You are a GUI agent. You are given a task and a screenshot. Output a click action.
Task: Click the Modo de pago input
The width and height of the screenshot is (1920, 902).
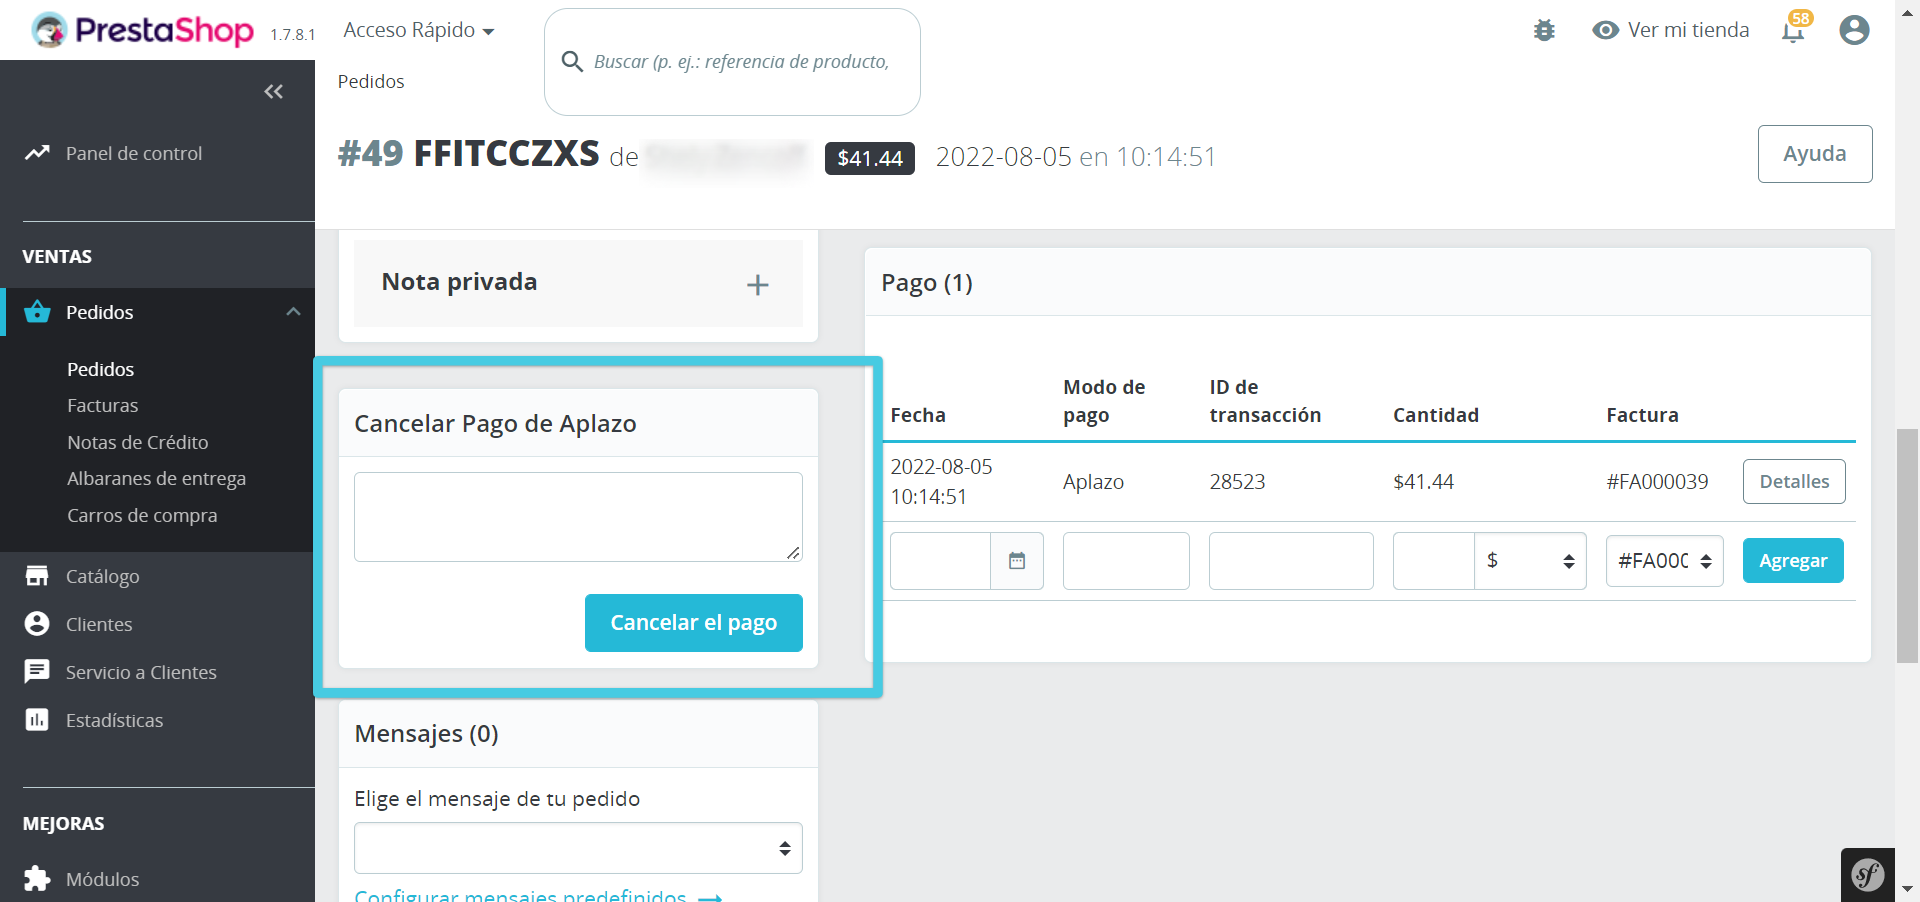click(x=1126, y=561)
